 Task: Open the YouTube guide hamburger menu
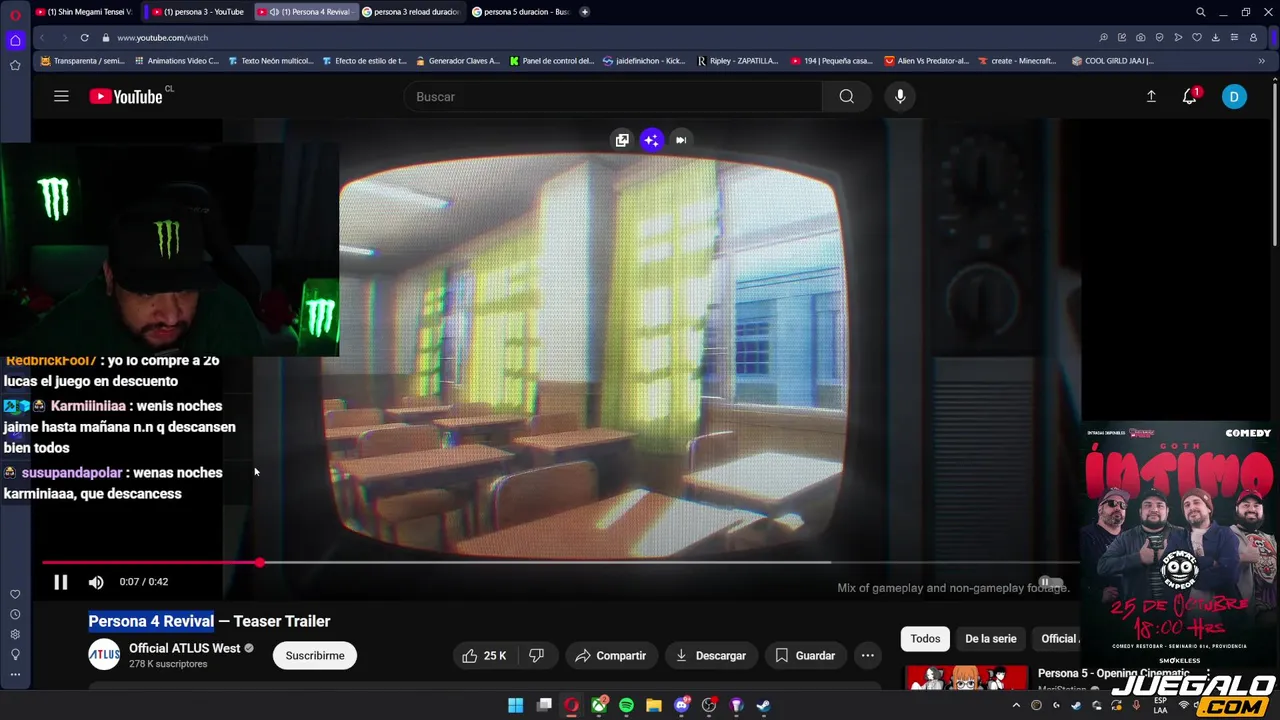(x=61, y=96)
